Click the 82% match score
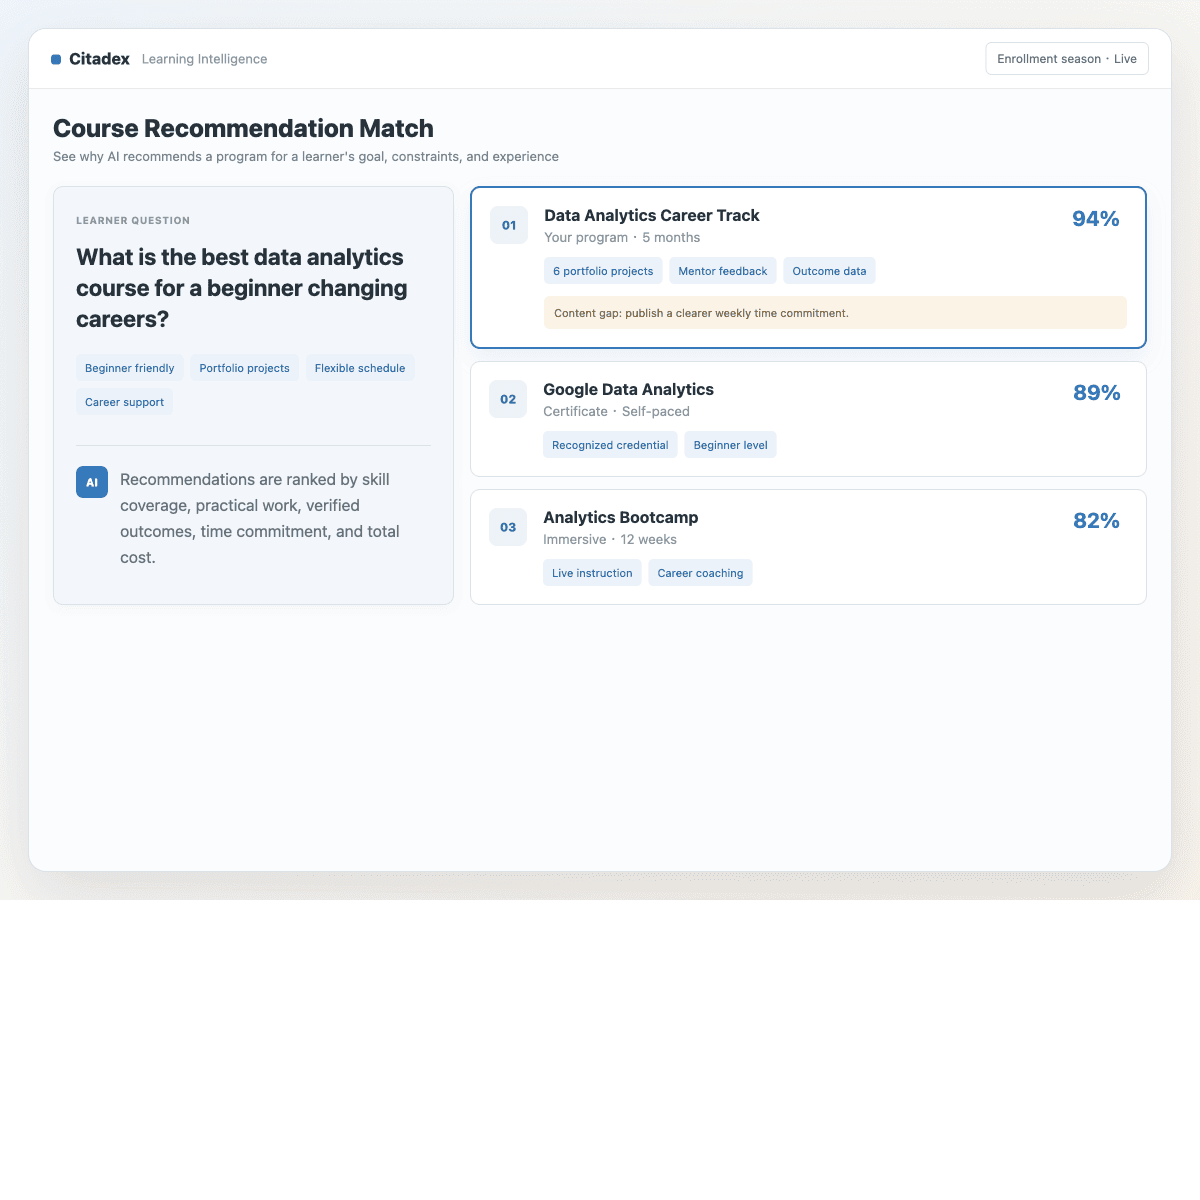This screenshot has width=1200, height=1200. (x=1096, y=521)
